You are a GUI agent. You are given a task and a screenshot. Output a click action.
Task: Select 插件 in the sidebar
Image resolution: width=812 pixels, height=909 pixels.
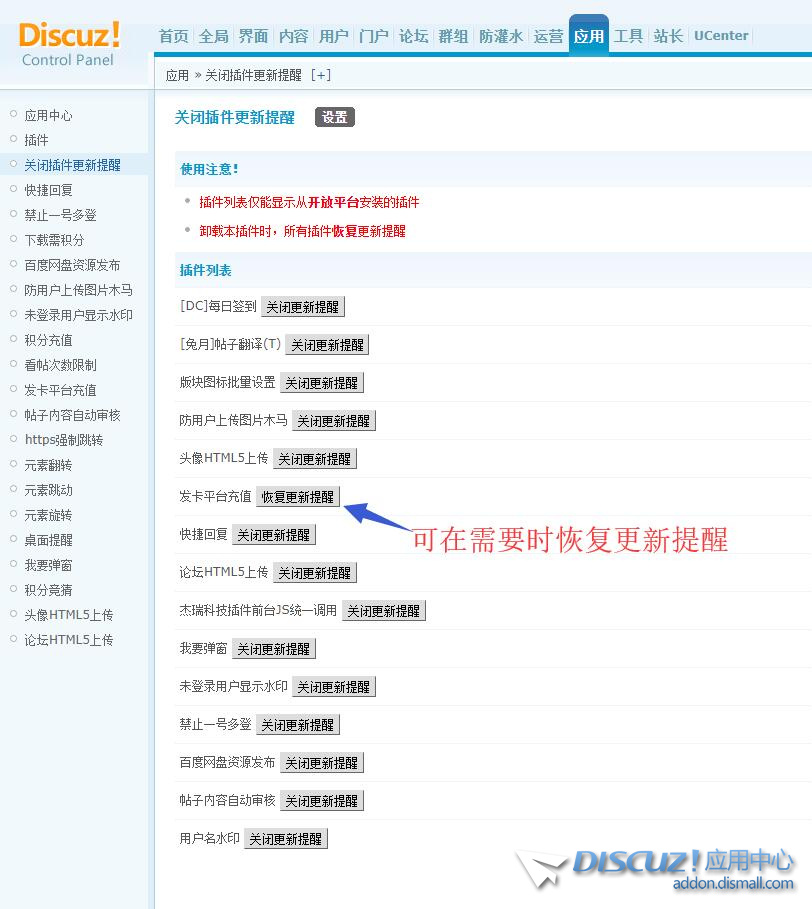click(x=36, y=140)
